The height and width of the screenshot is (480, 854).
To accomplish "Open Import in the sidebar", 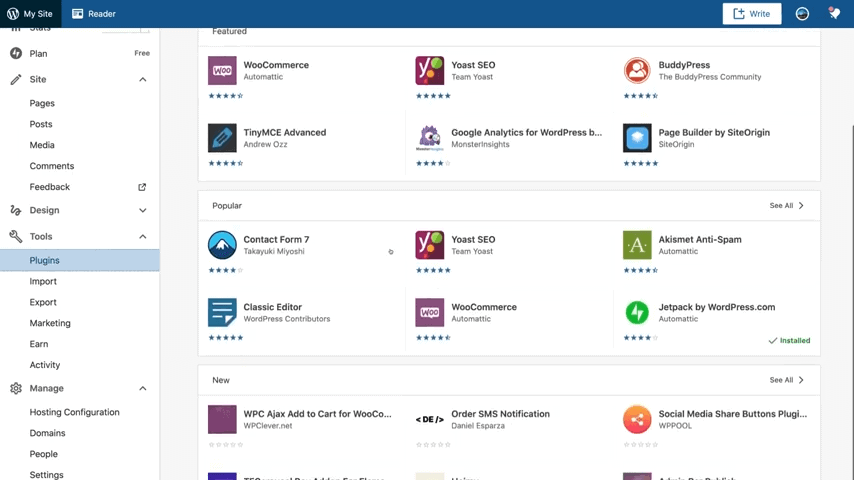I will (43, 281).
